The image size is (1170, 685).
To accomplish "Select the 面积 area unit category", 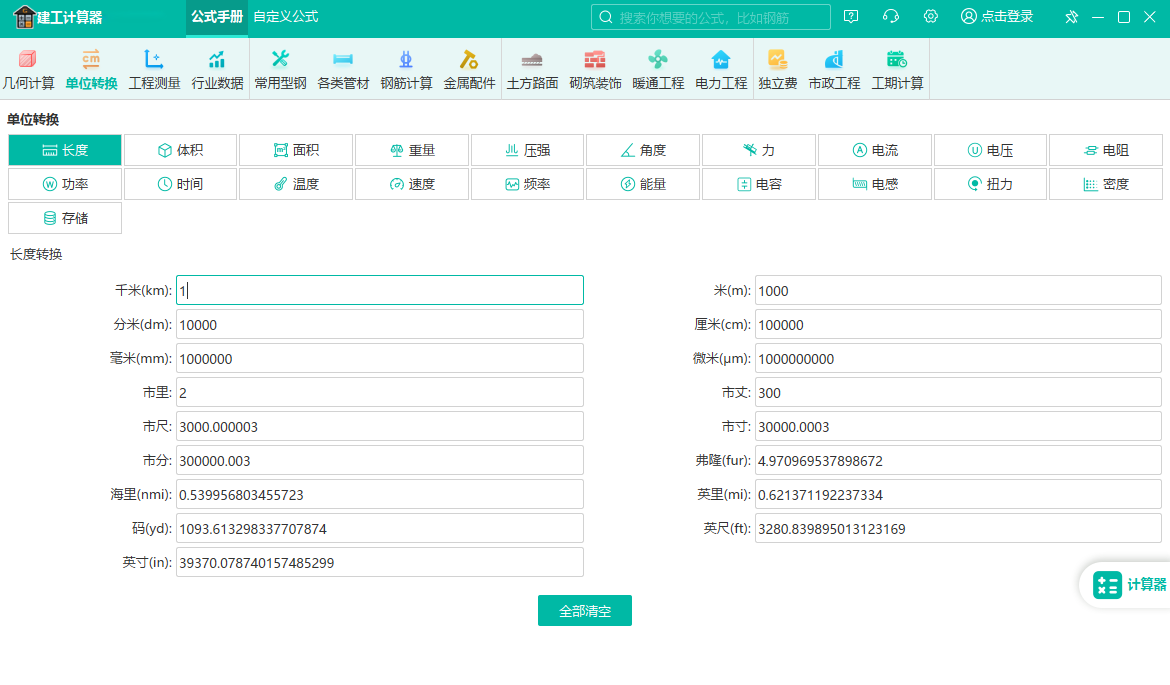I will coord(296,150).
